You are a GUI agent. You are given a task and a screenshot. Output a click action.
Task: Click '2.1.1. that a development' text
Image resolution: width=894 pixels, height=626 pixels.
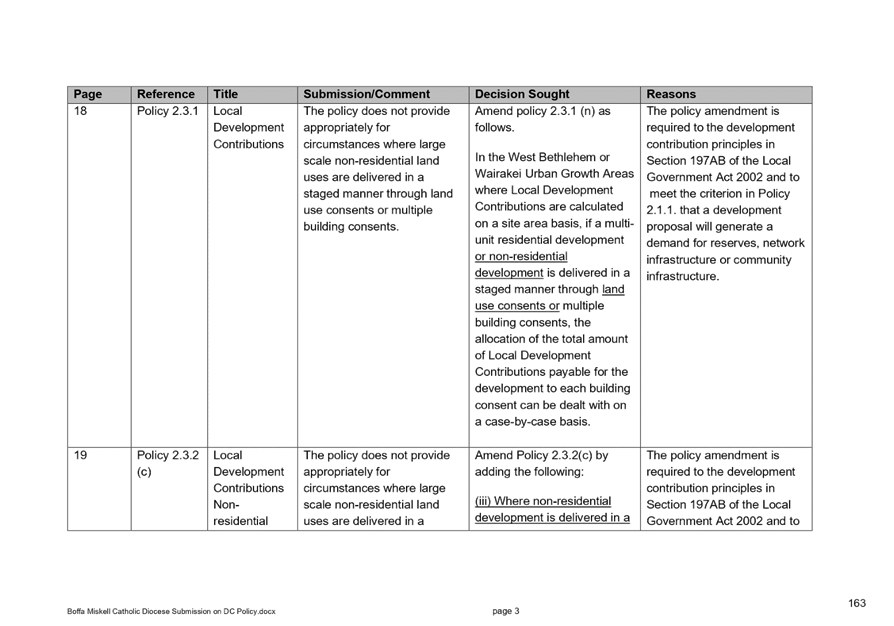coord(713,210)
